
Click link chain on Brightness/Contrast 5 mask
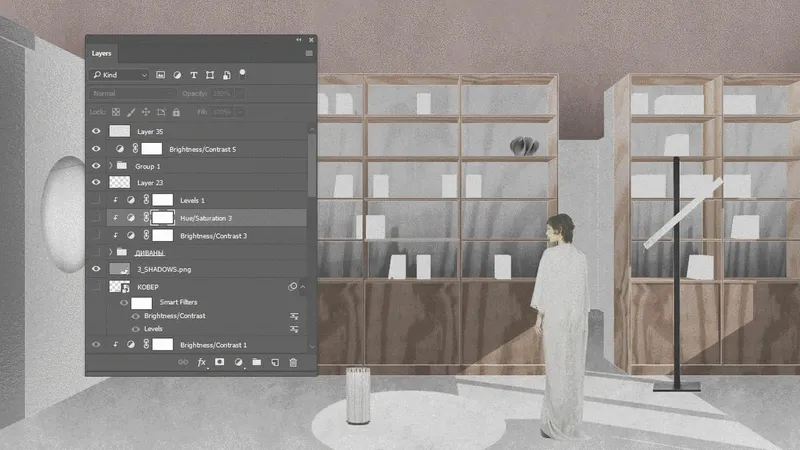(x=135, y=148)
